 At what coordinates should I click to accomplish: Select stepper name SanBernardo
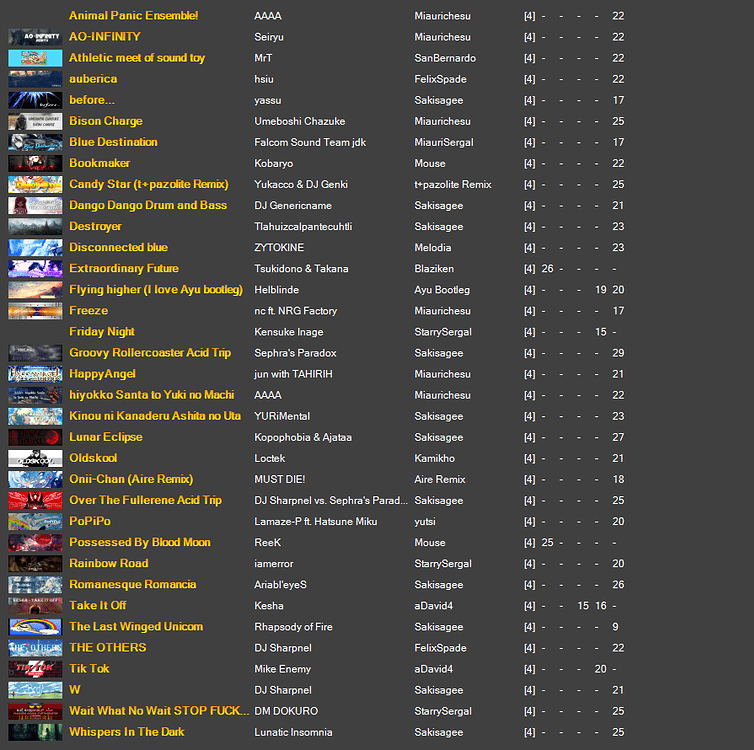click(445, 59)
